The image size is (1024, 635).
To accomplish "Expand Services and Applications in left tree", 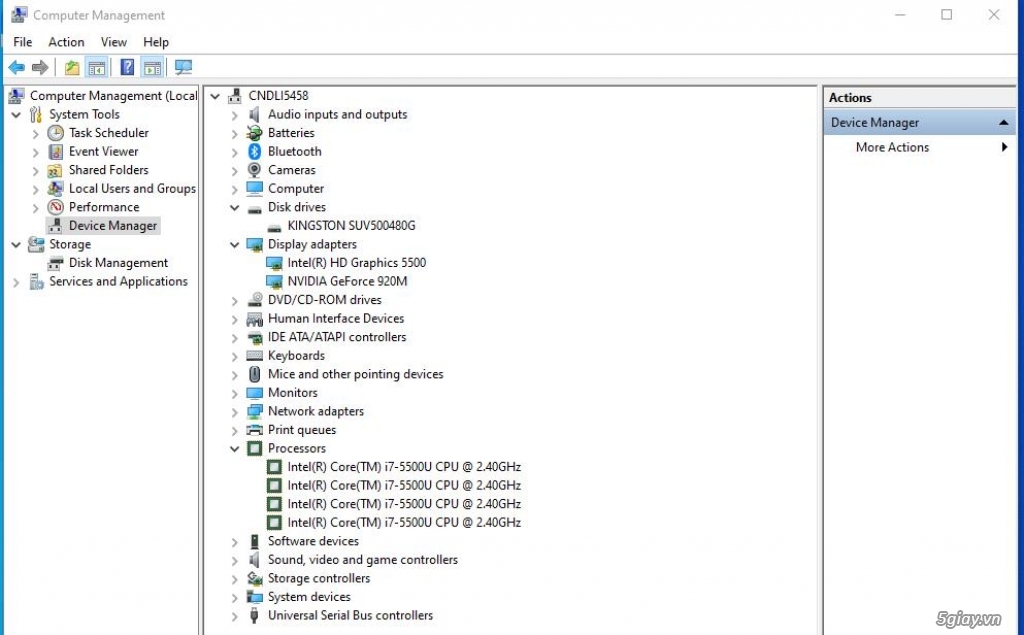I will pyautogui.click(x=16, y=282).
